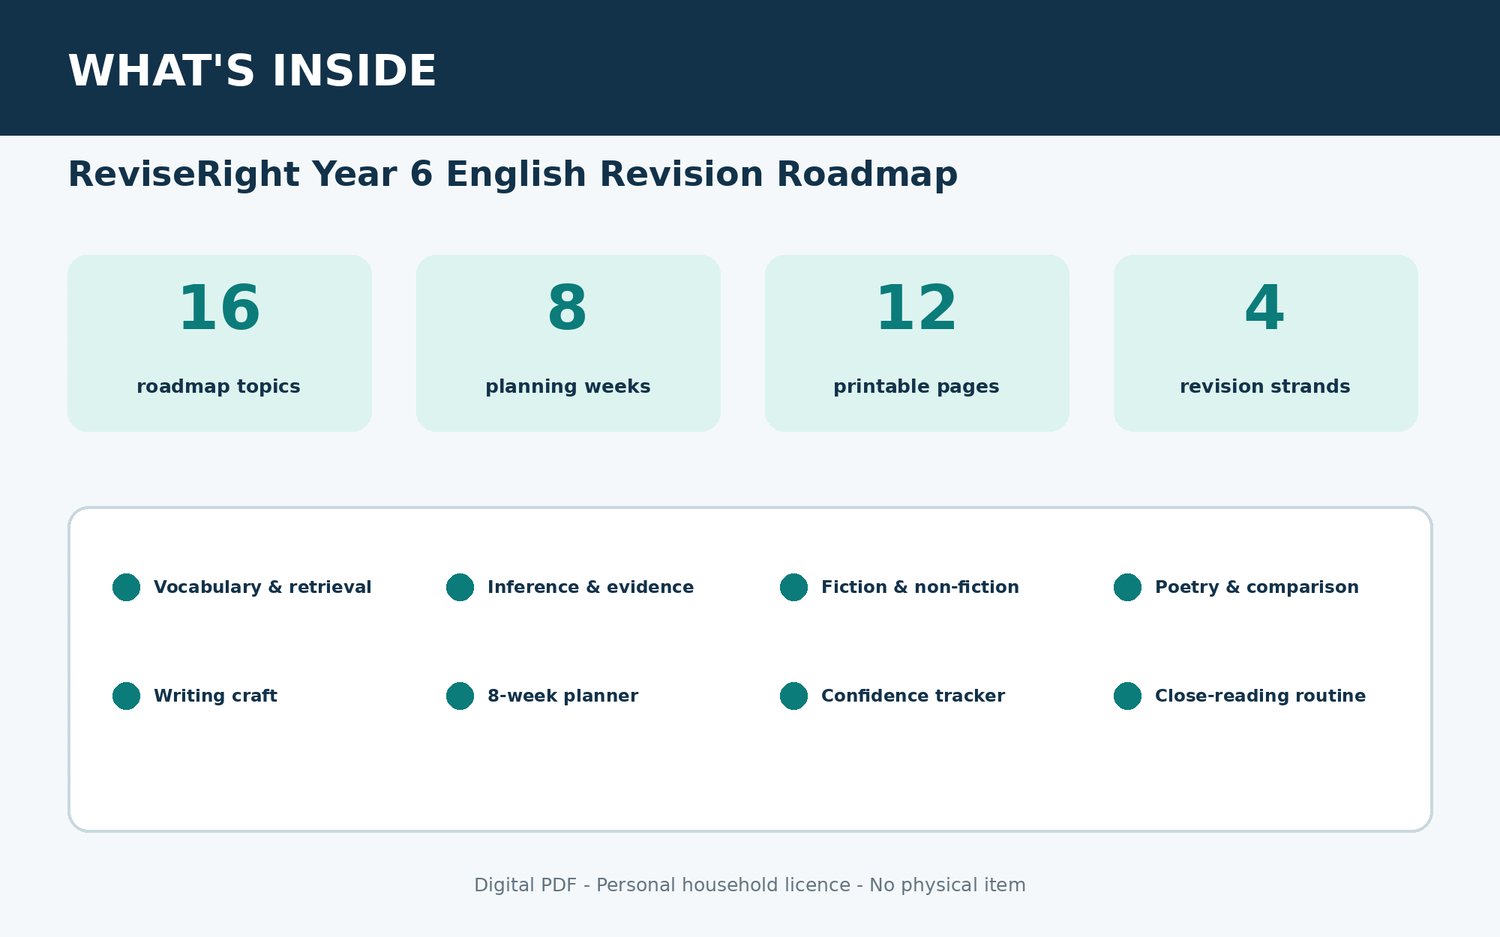Select the "ReviseRight Year 6 English Revision Roadmap" heading

pos(513,174)
